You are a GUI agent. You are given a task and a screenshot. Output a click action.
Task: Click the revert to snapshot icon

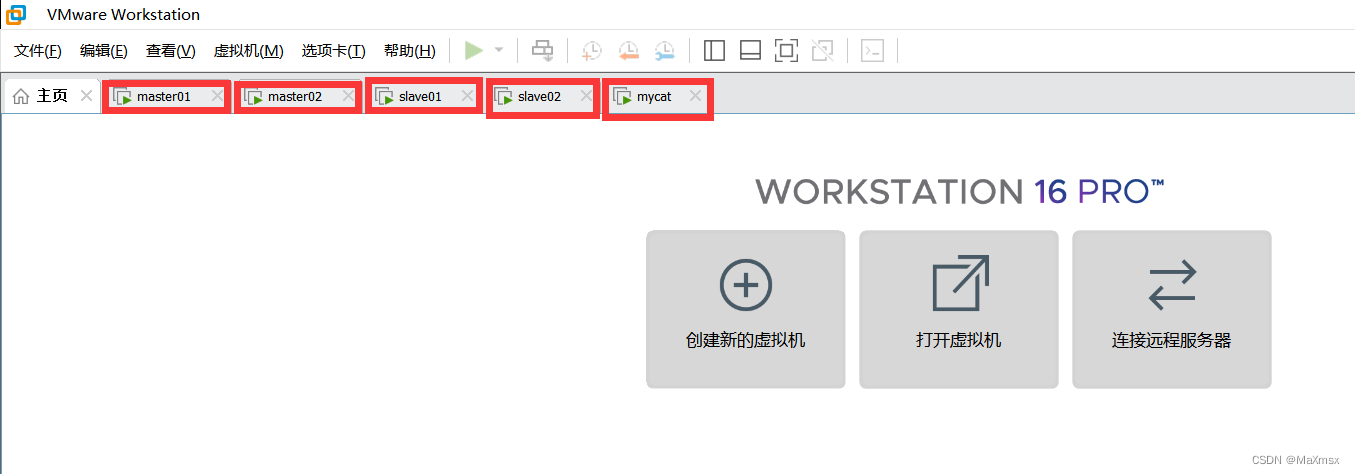[x=628, y=50]
